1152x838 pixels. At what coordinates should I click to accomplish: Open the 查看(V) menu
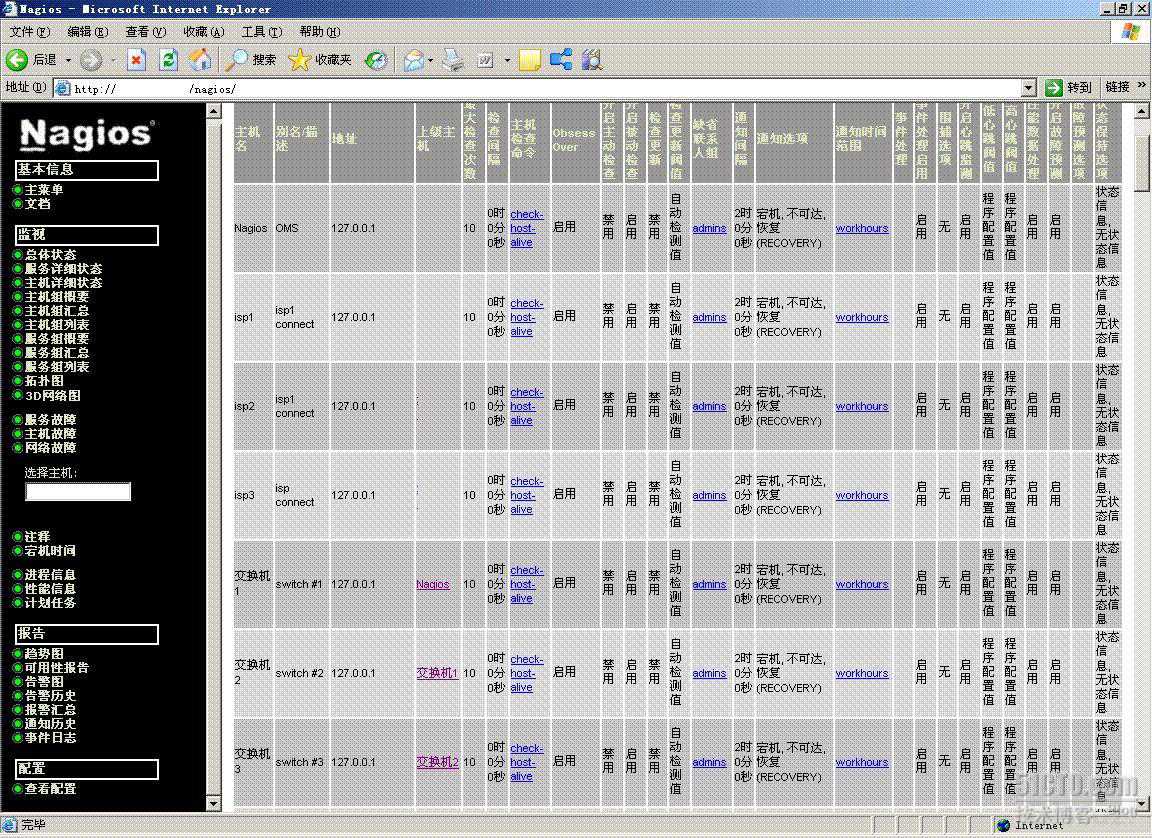(145, 32)
